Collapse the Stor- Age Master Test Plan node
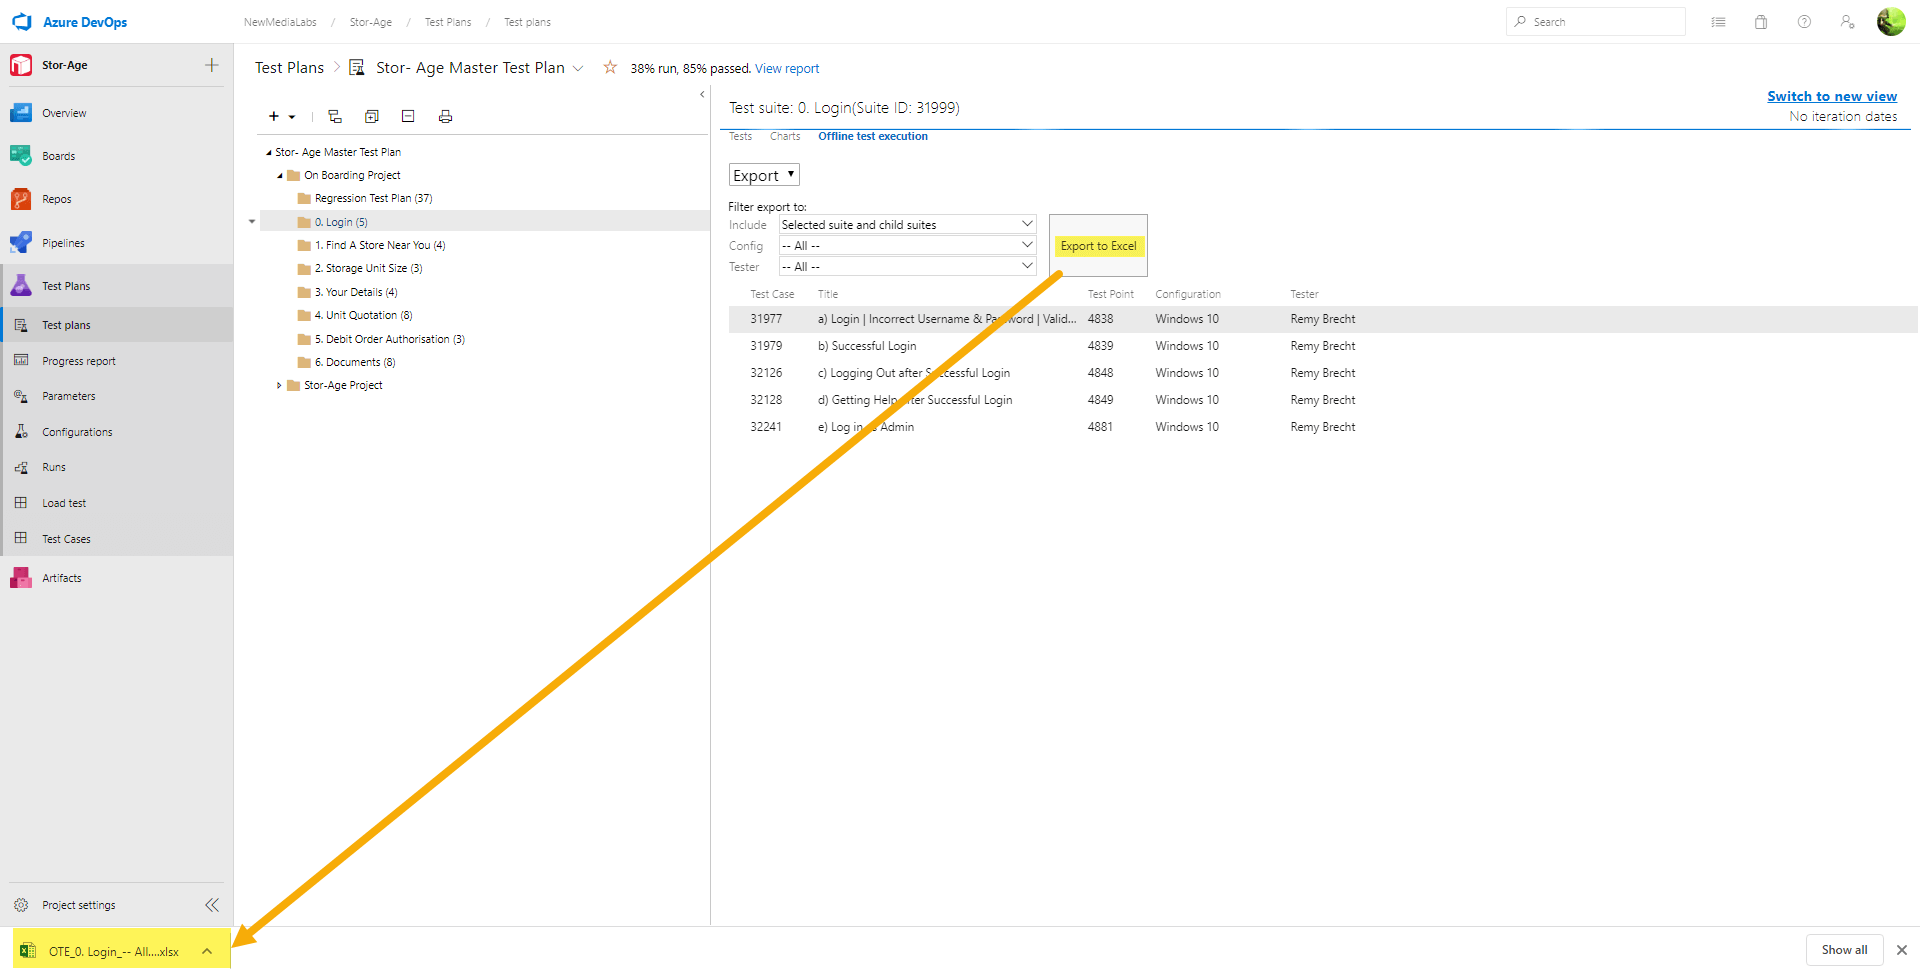This screenshot has width=1920, height=974. (268, 153)
